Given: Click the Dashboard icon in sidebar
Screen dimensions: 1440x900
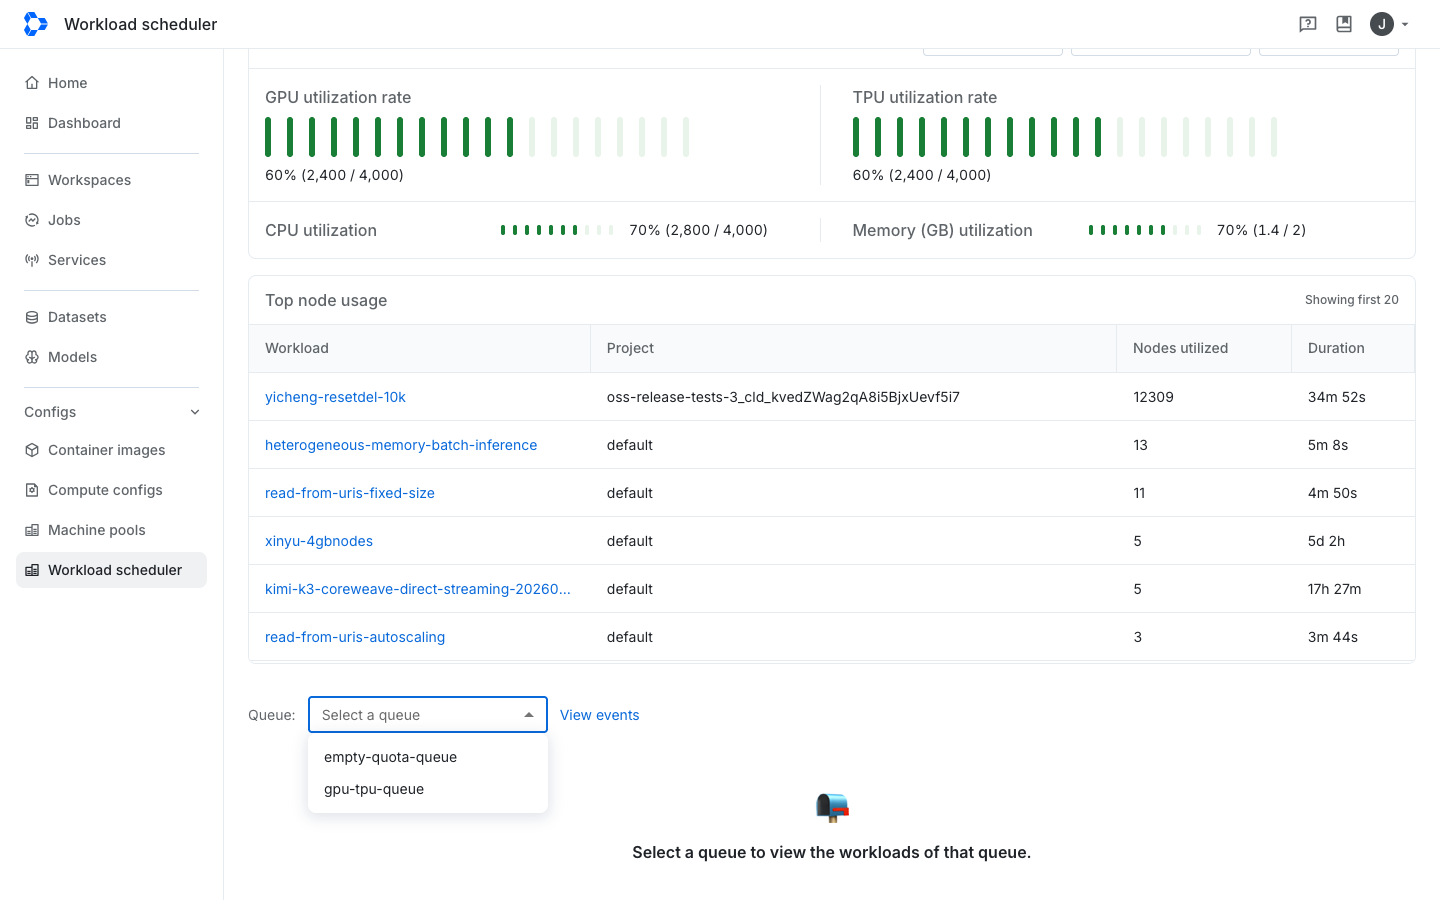Looking at the screenshot, I should click(x=32, y=123).
